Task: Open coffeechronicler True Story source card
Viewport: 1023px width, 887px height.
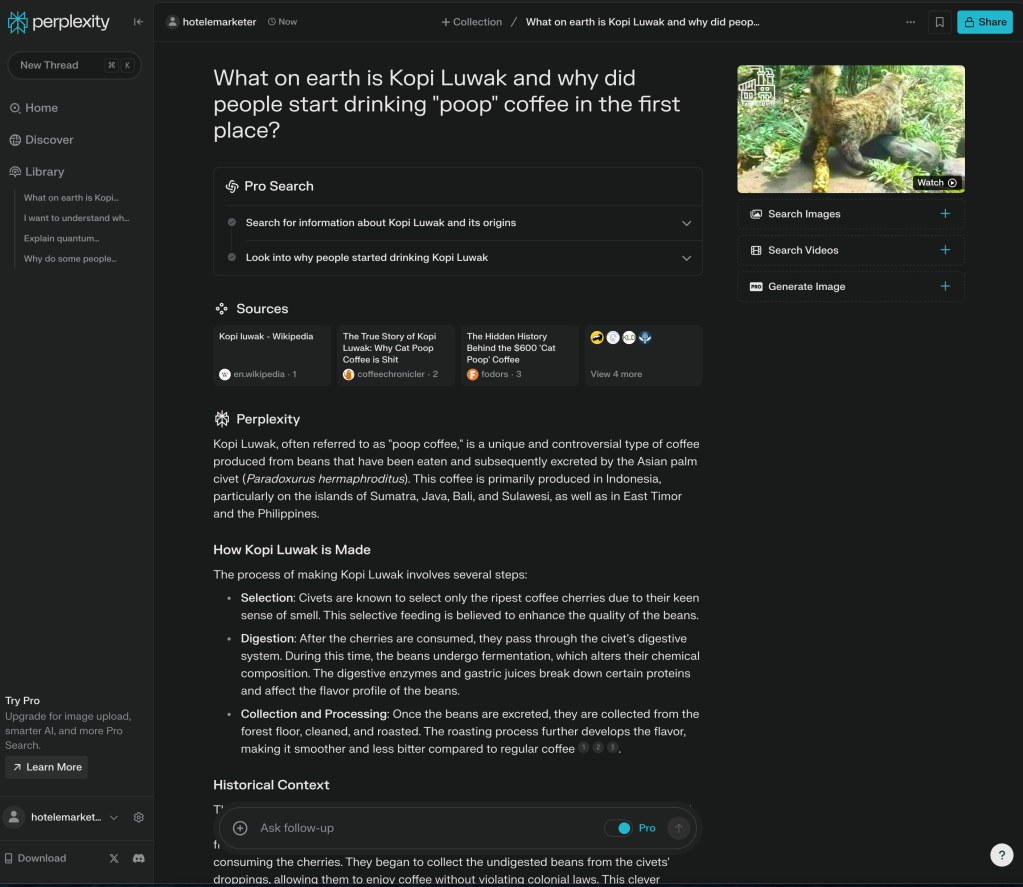Action: pyautogui.click(x=396, y=355)
